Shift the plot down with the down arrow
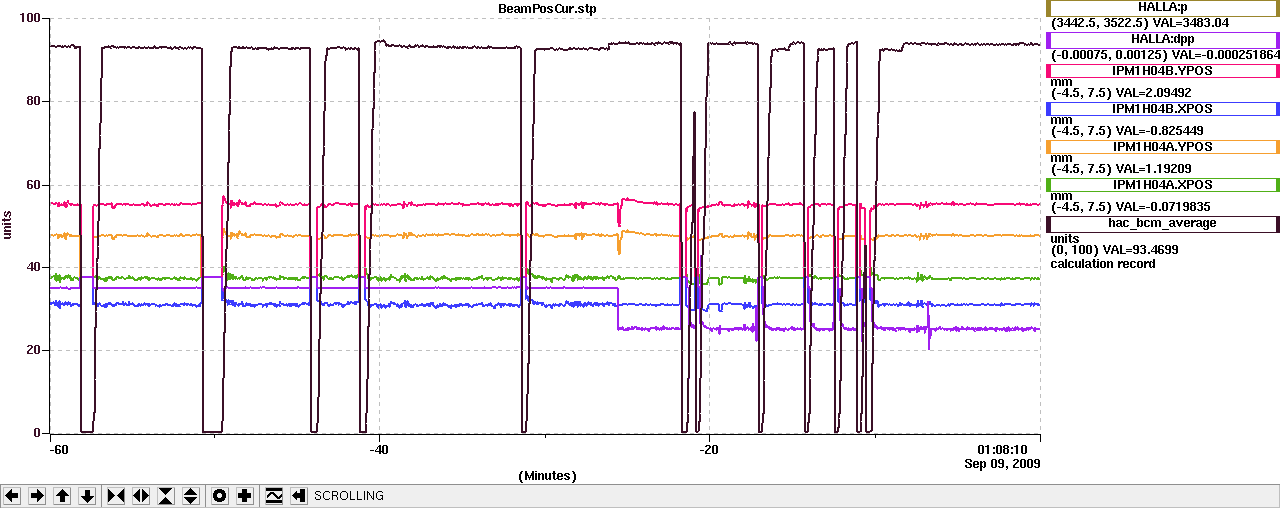The width and height of the screenshot is (1280, 508). [87, 496]
